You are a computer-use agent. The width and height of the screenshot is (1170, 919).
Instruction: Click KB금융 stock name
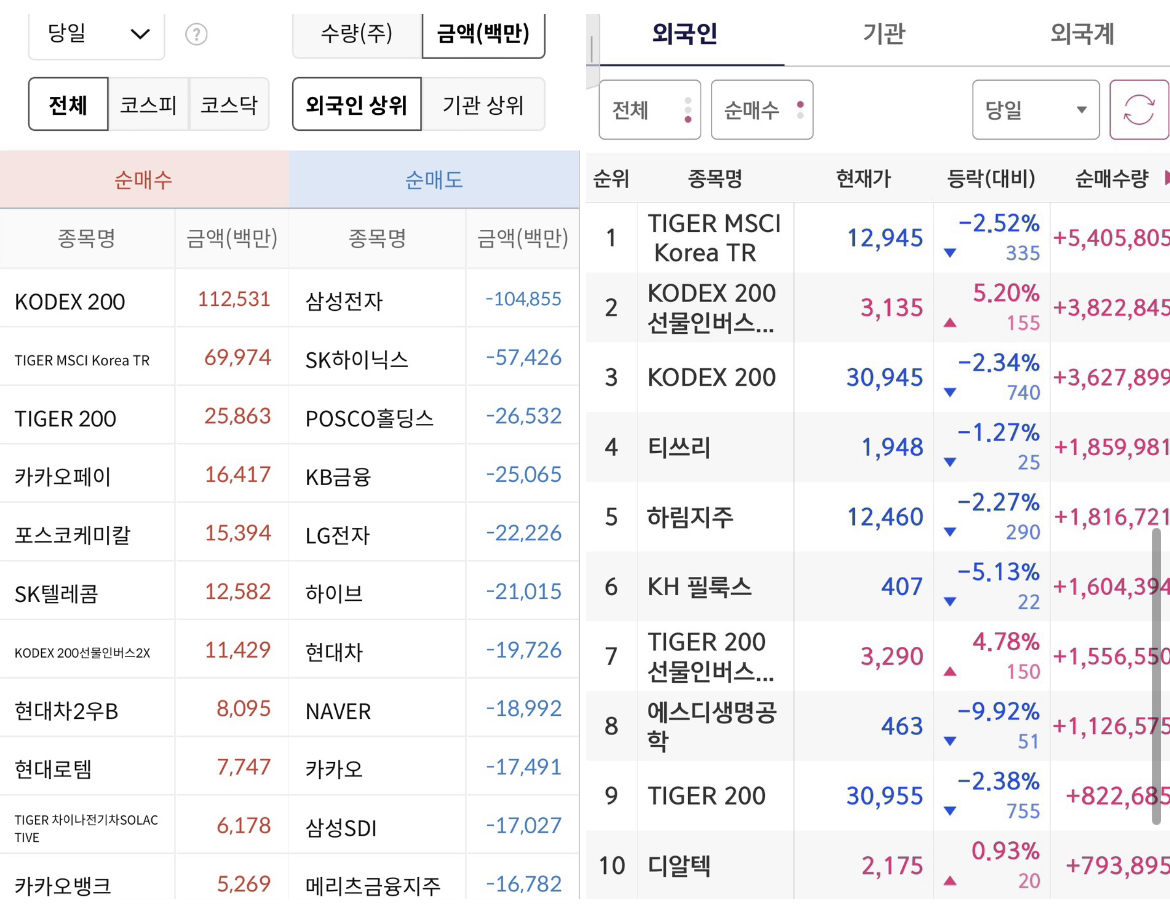pyautogui.click(x=338, y=477)
